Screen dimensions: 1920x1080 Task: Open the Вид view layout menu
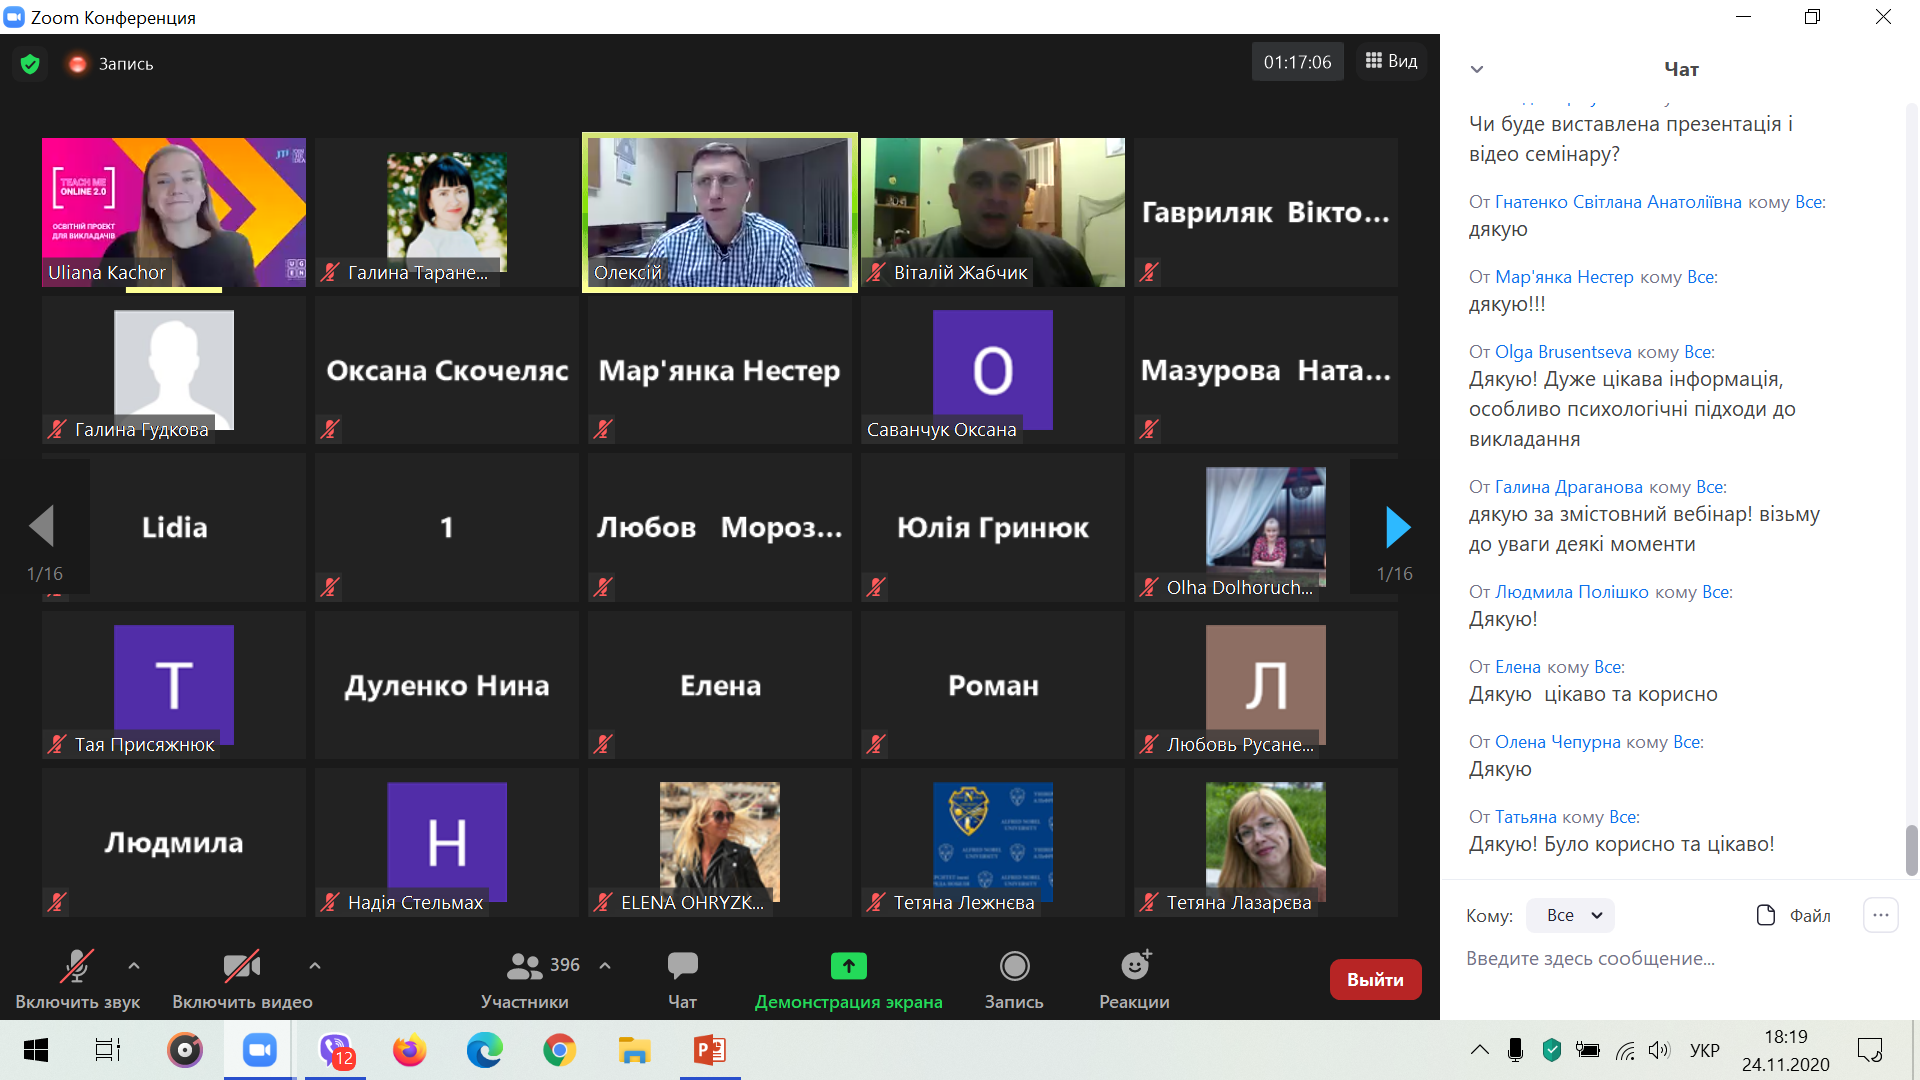click(x=1391, y=61)
